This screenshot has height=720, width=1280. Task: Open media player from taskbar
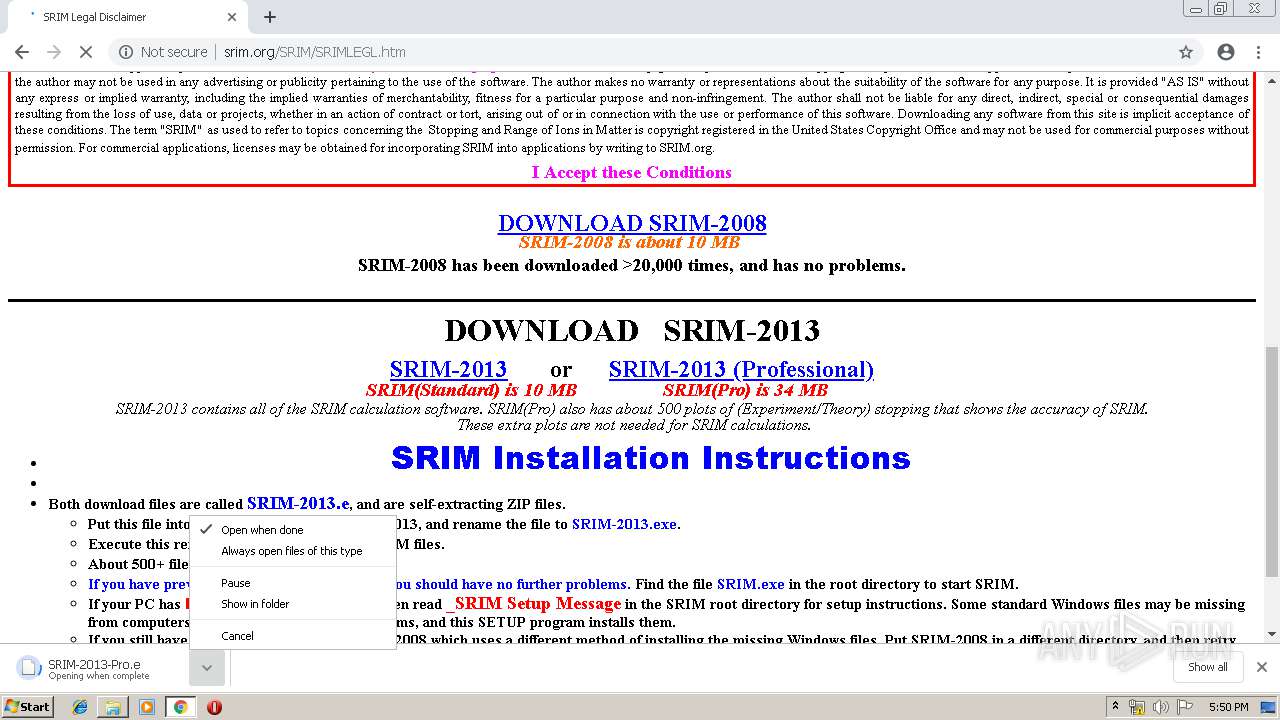[147, 707]
